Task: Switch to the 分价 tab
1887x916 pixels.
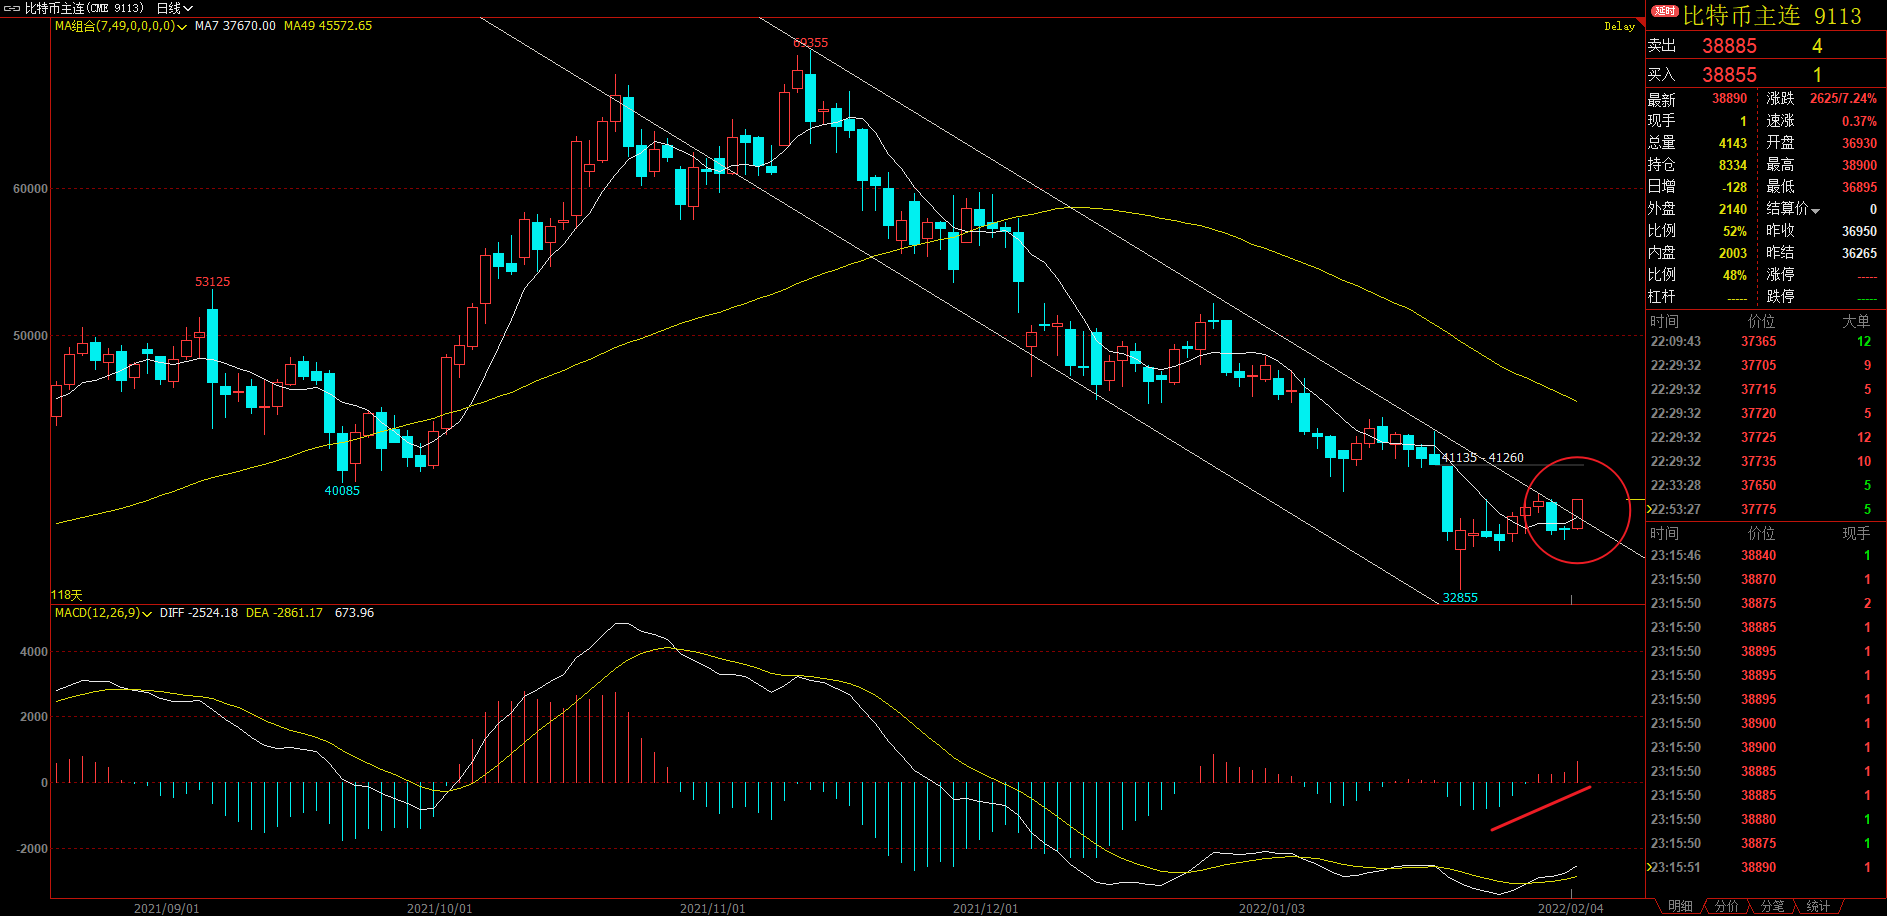Action: pyautogui.click(x=1726, y=906)
